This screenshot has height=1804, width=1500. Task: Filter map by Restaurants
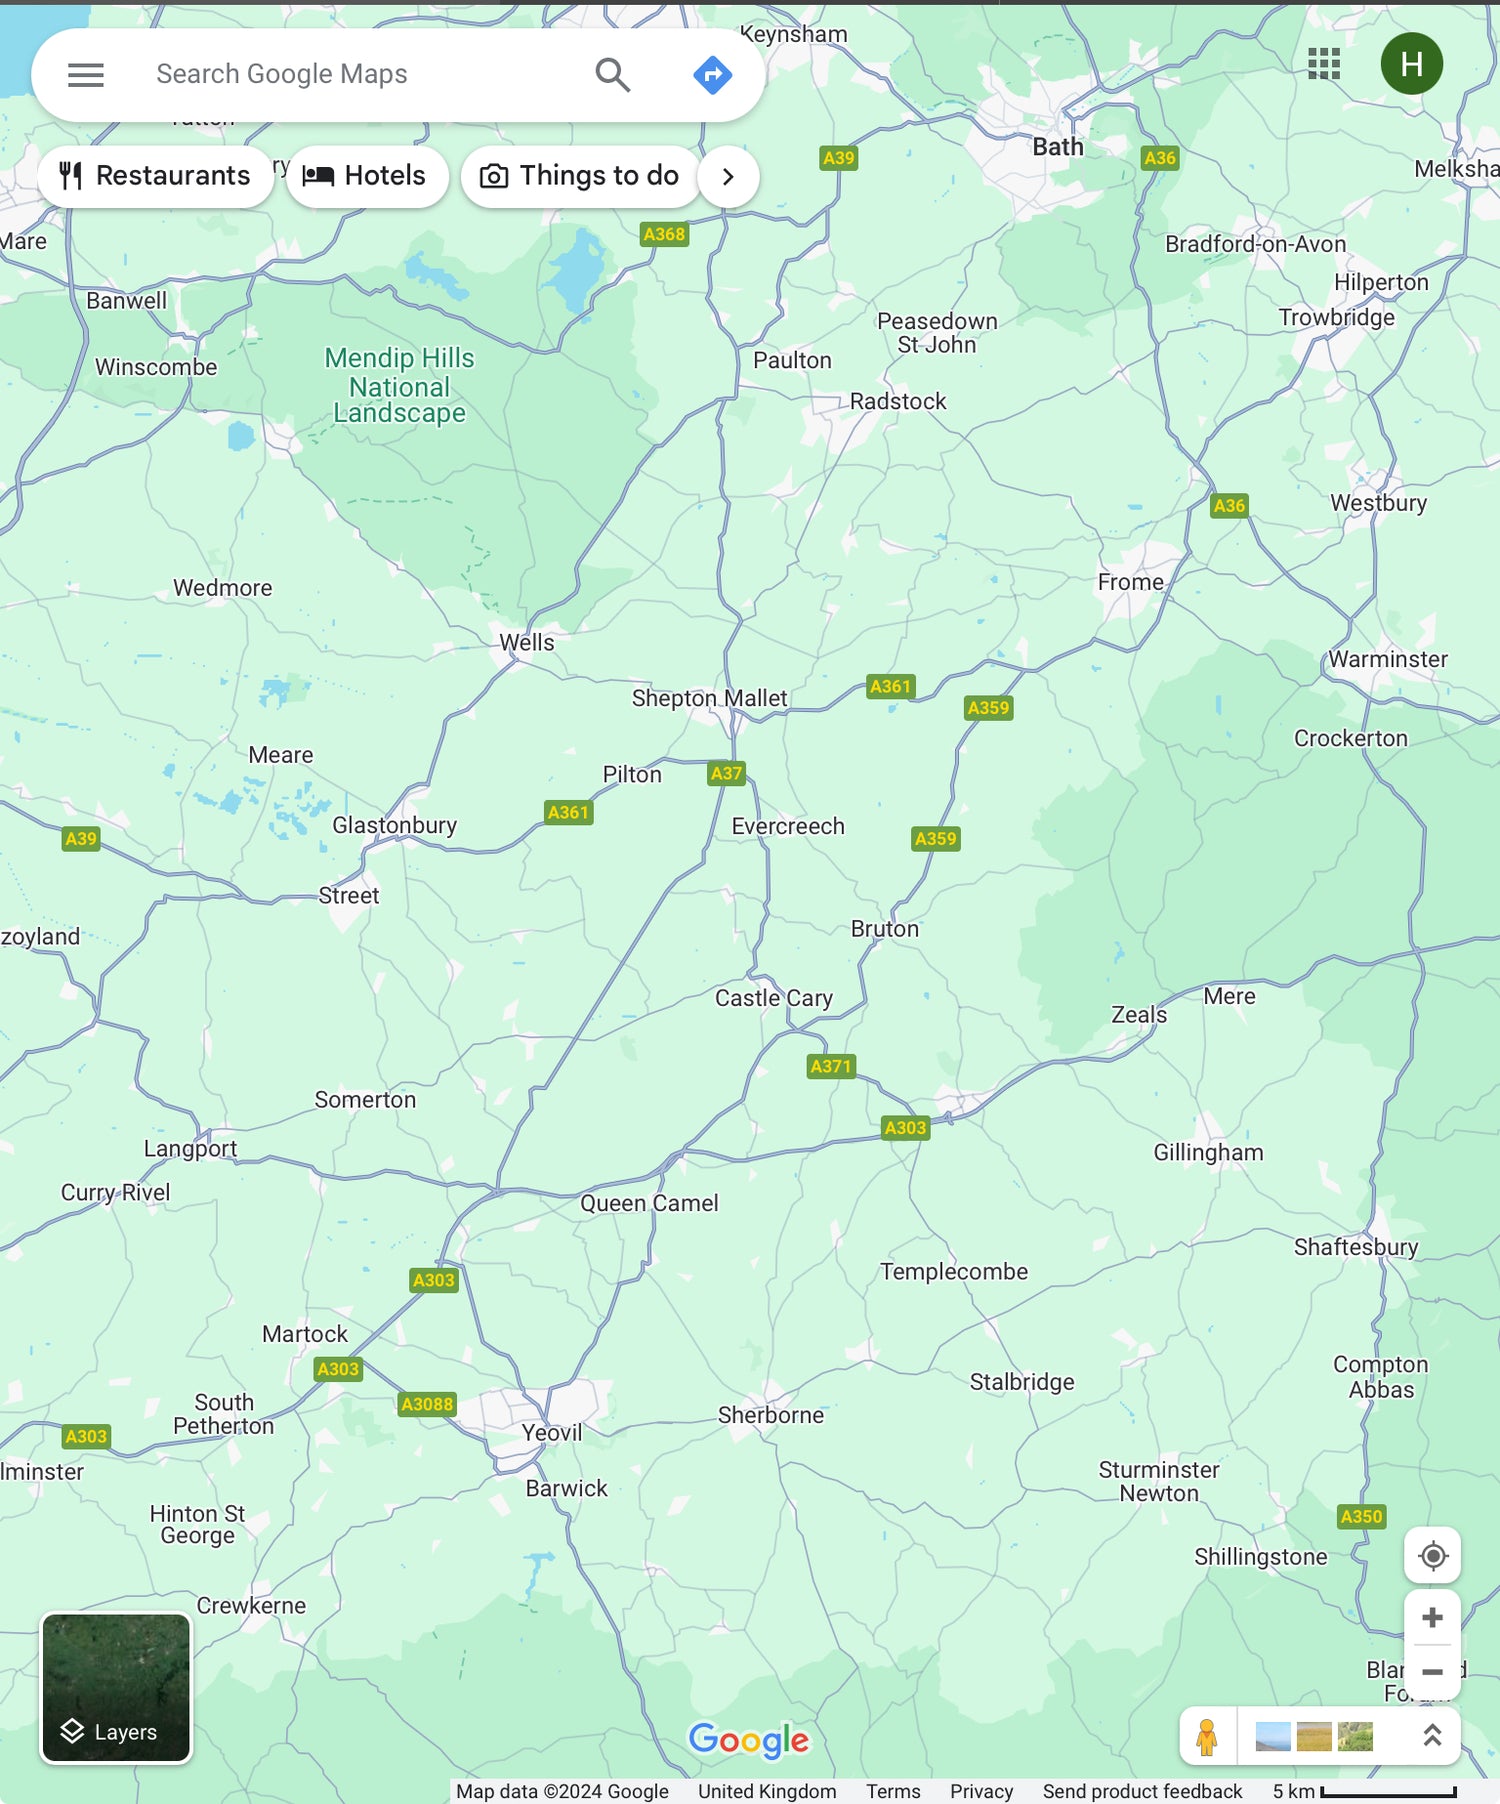coord(155,177)
